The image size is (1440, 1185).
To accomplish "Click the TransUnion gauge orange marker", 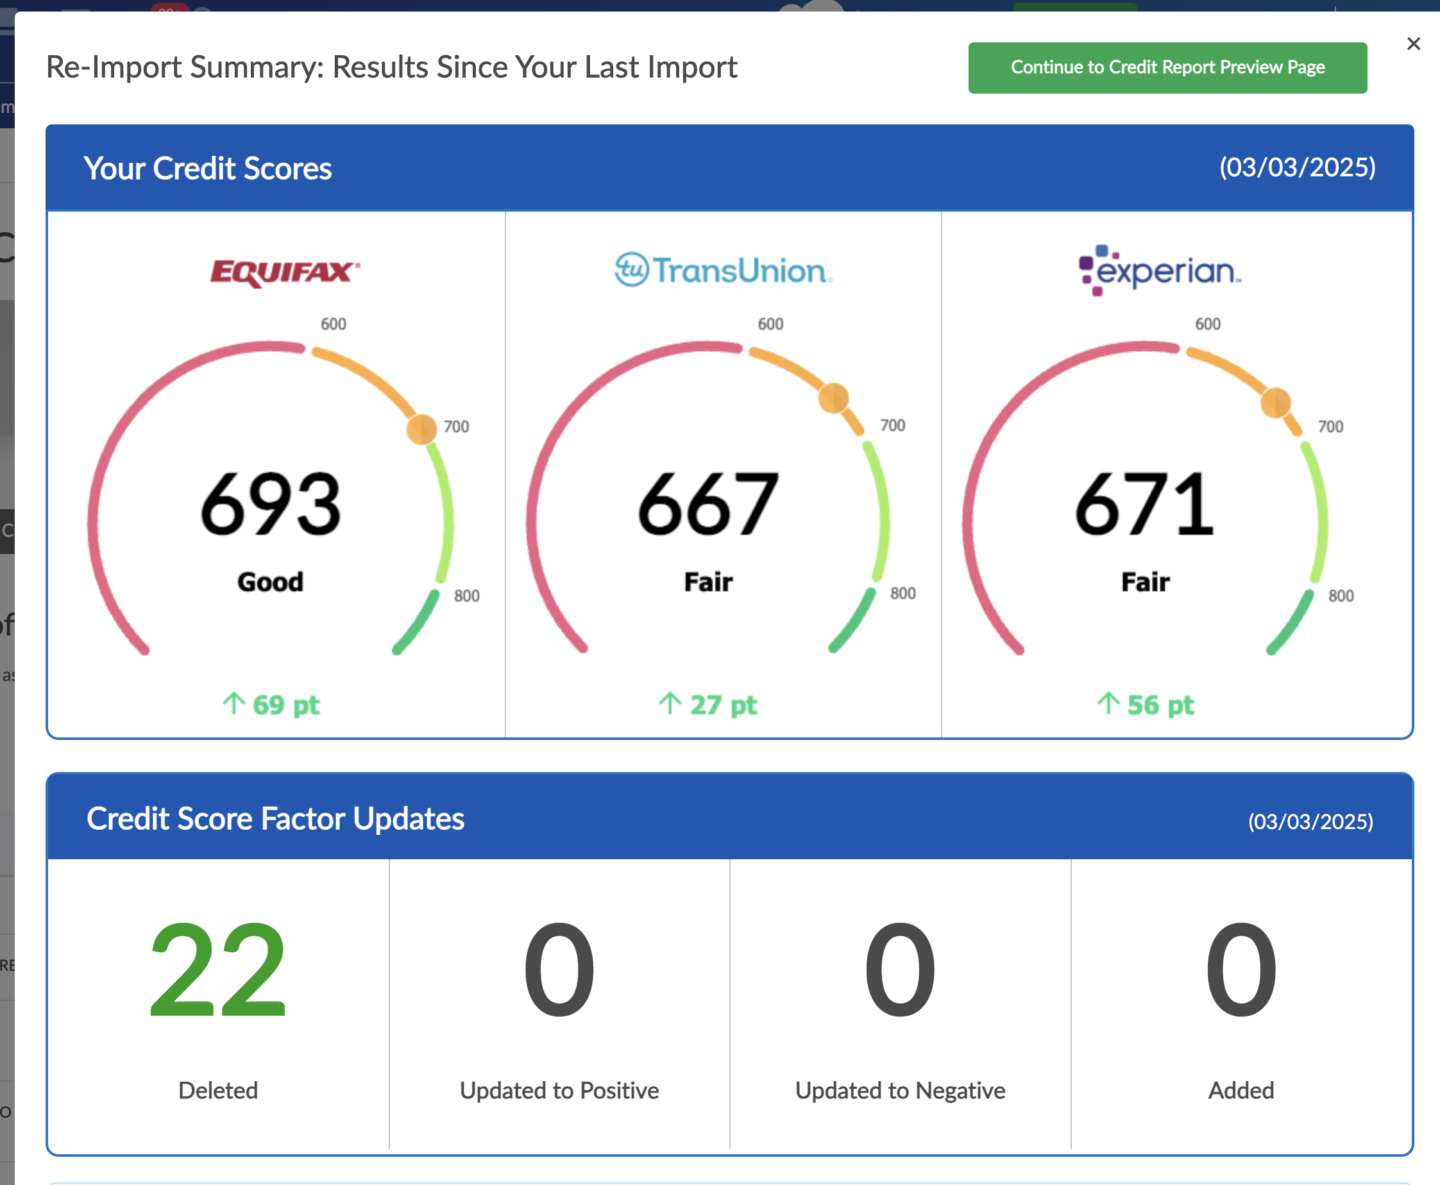I will click(x=834, y=398).
